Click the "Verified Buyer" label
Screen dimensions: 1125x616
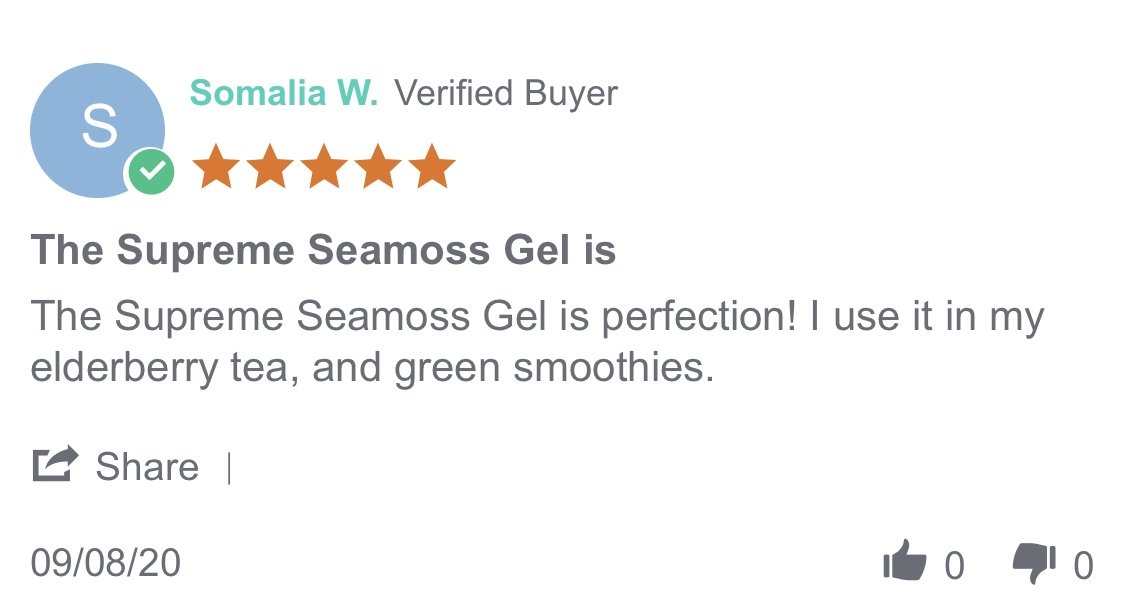coord(506,93)
